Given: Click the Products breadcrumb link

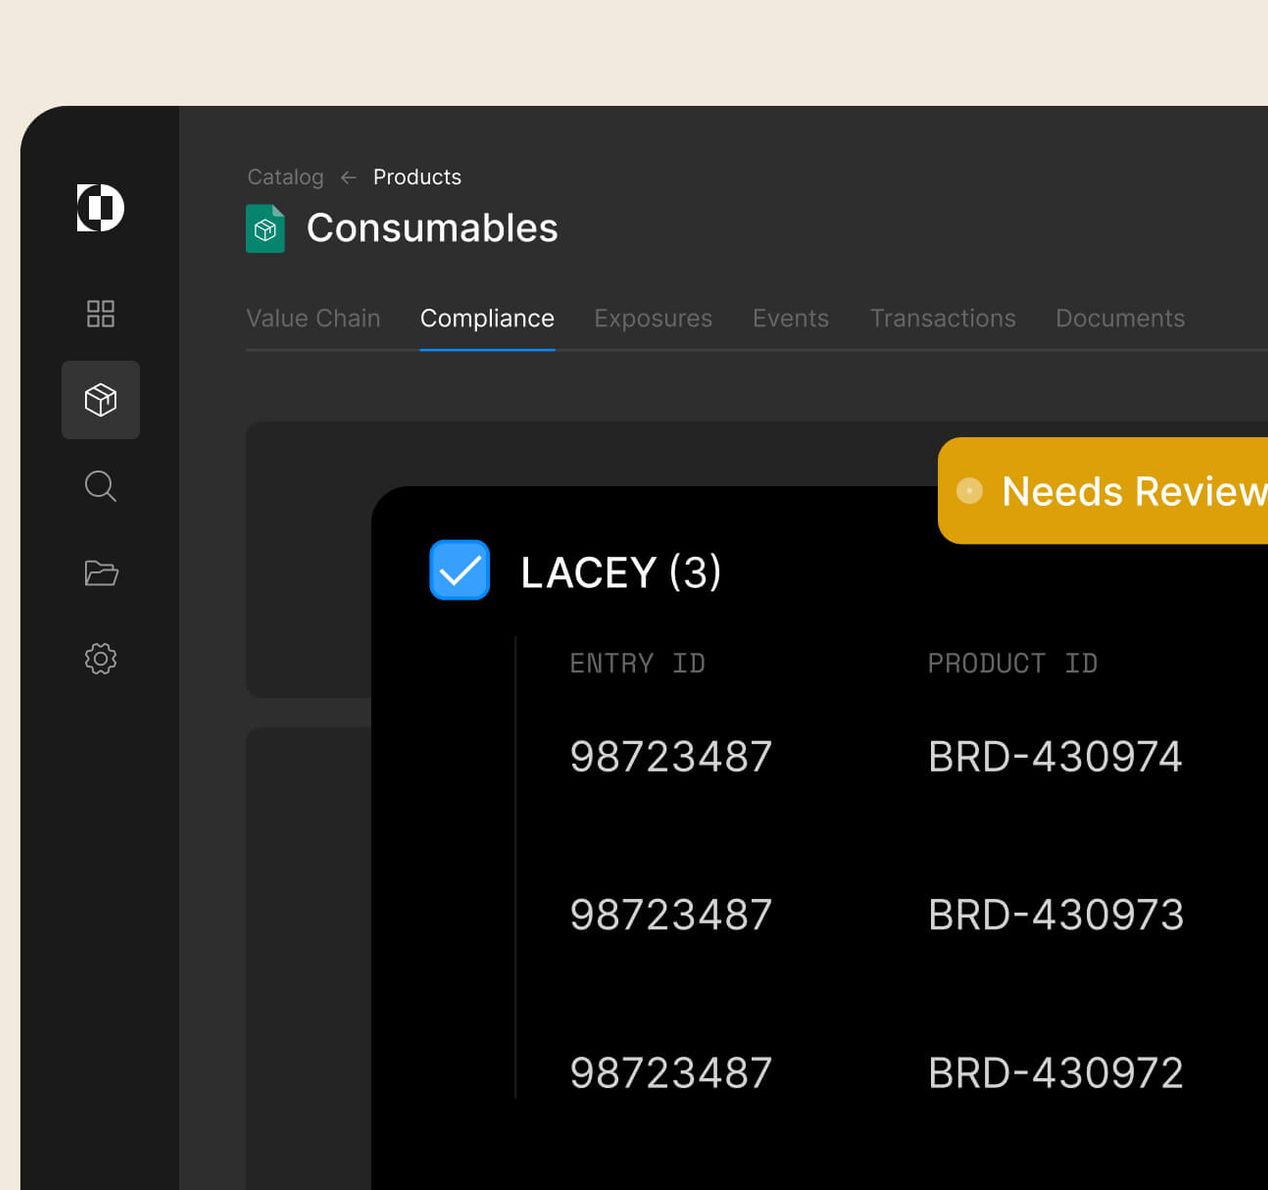Looking at the screenshot, I should pyautogui.click(x=417, y=177).
